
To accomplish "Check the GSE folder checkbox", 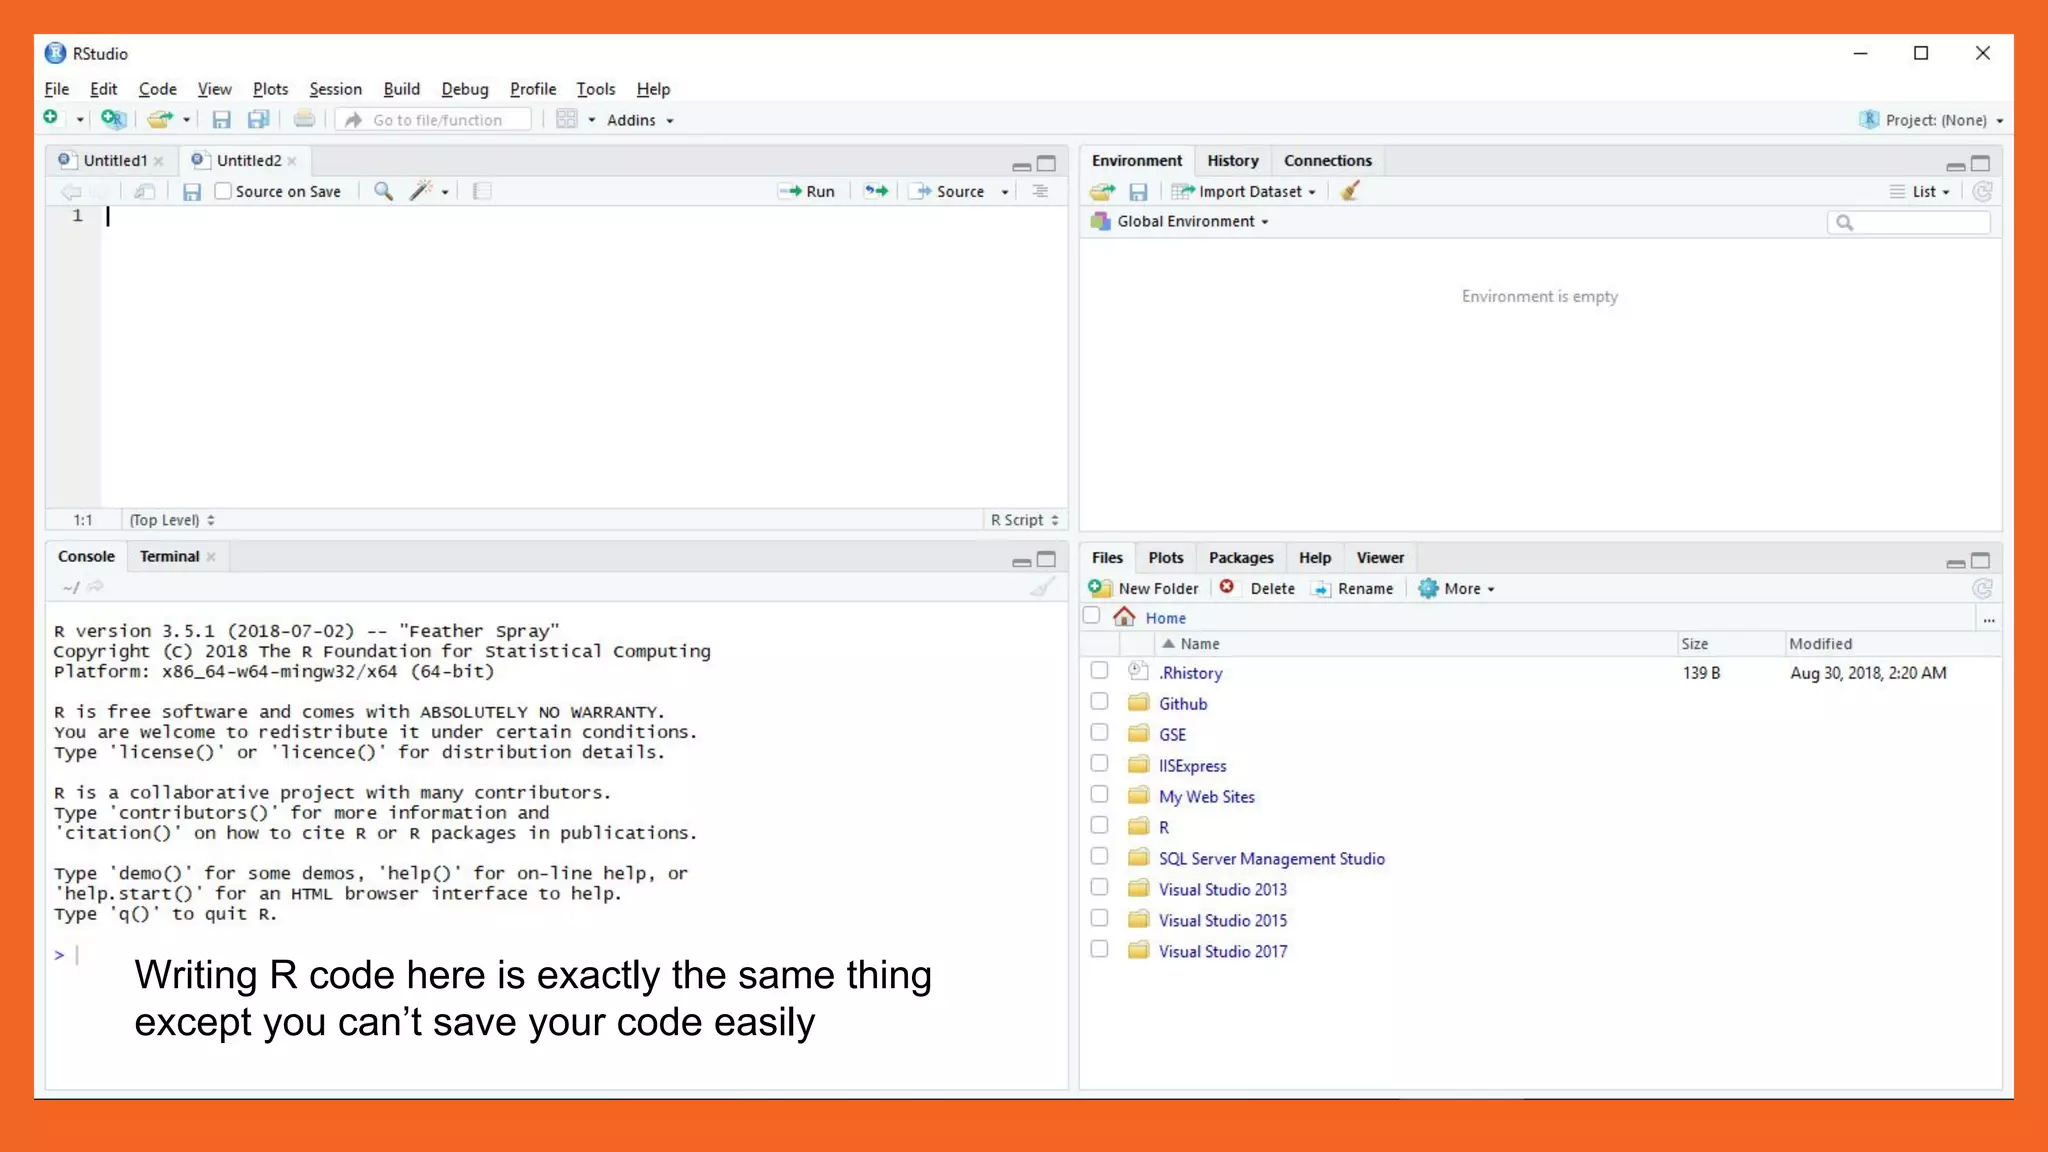I will coord(1099,733).
